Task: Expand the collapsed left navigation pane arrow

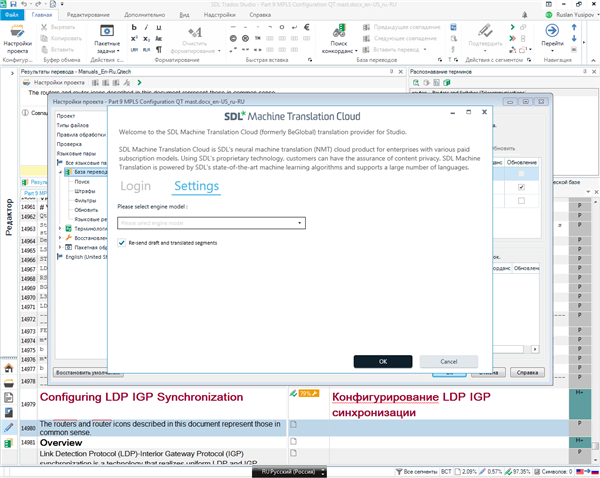Action: click(x=12, y=73)
